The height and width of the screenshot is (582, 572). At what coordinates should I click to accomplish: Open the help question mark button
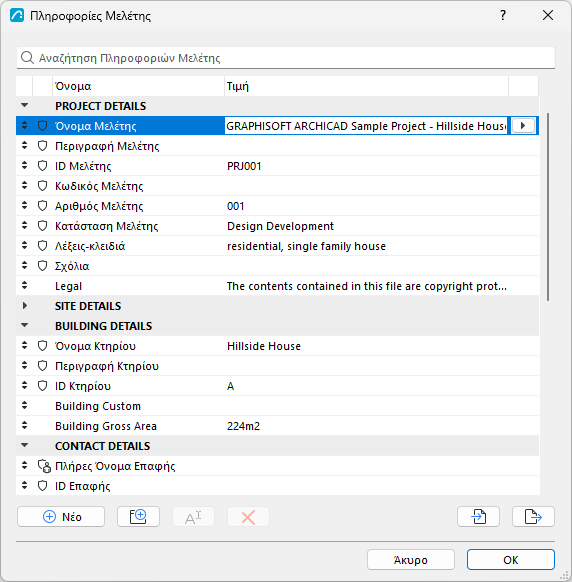point(503,15)
